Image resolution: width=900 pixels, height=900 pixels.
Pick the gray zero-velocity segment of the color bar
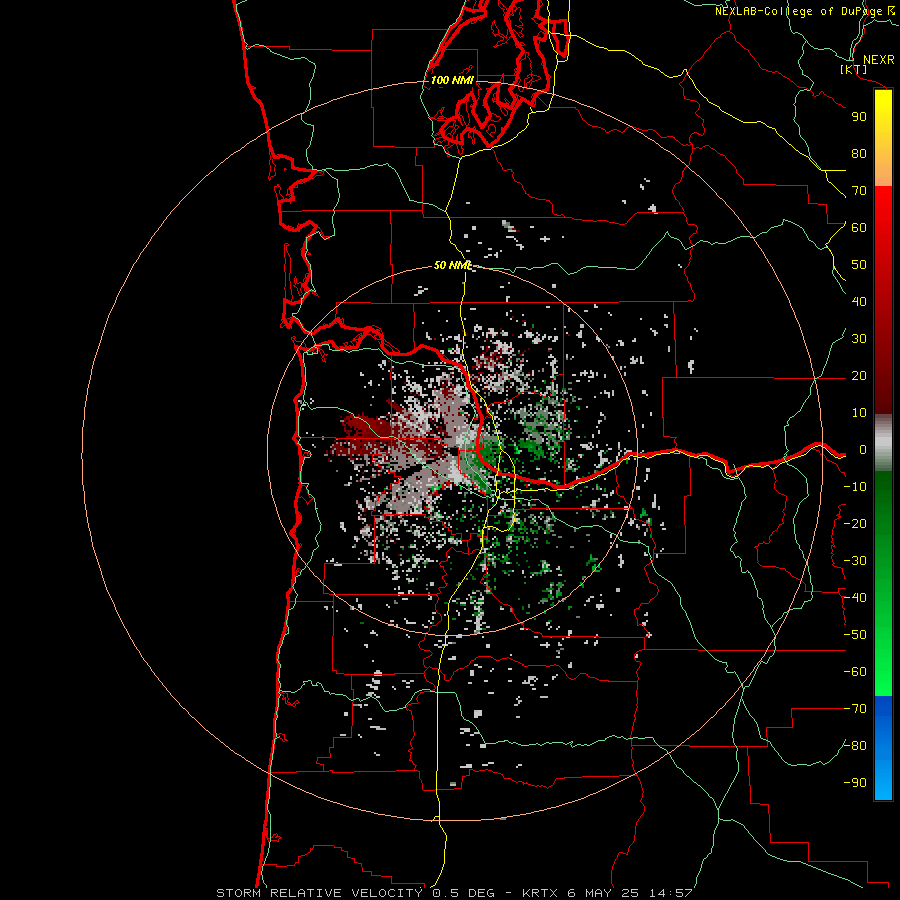(883, 443)
